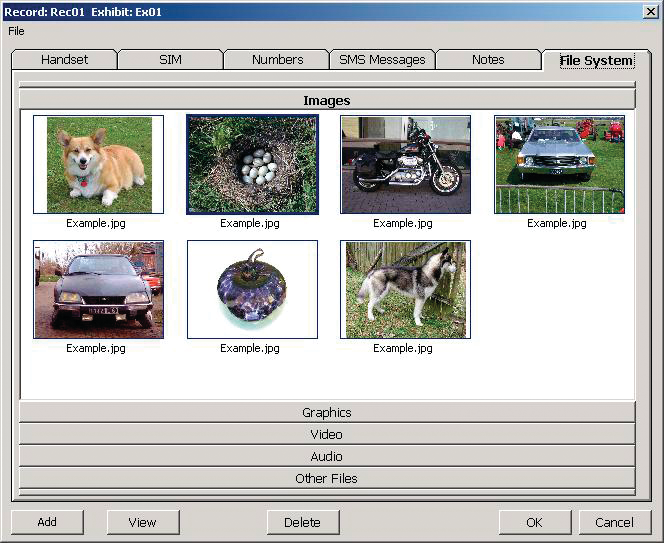This screenshot has width=664, height=543.
Task: Expand the Other Files section
Action: [x=327, y=478]
